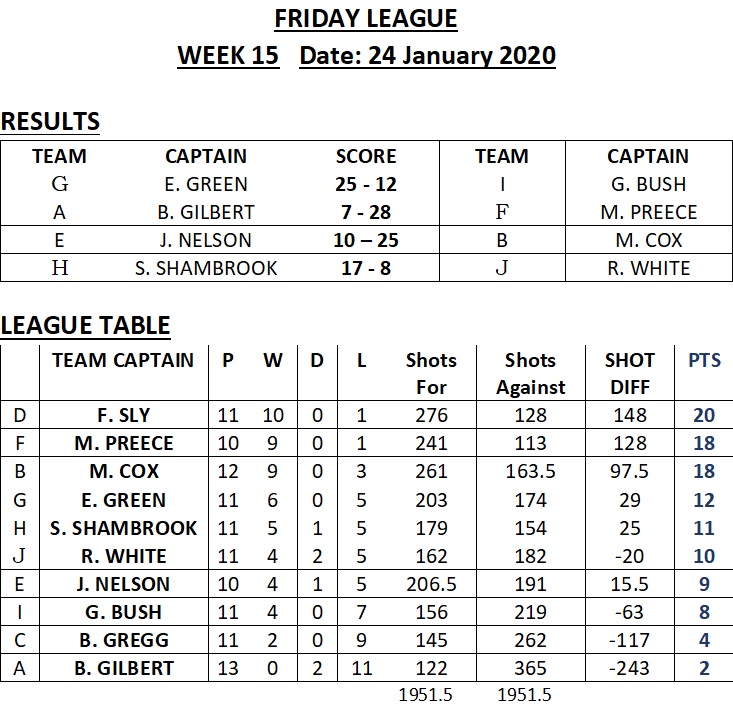733x708 pixels.
Task: Click the 1951.5 total under Shots For
Action: click(x=425, y=695)
